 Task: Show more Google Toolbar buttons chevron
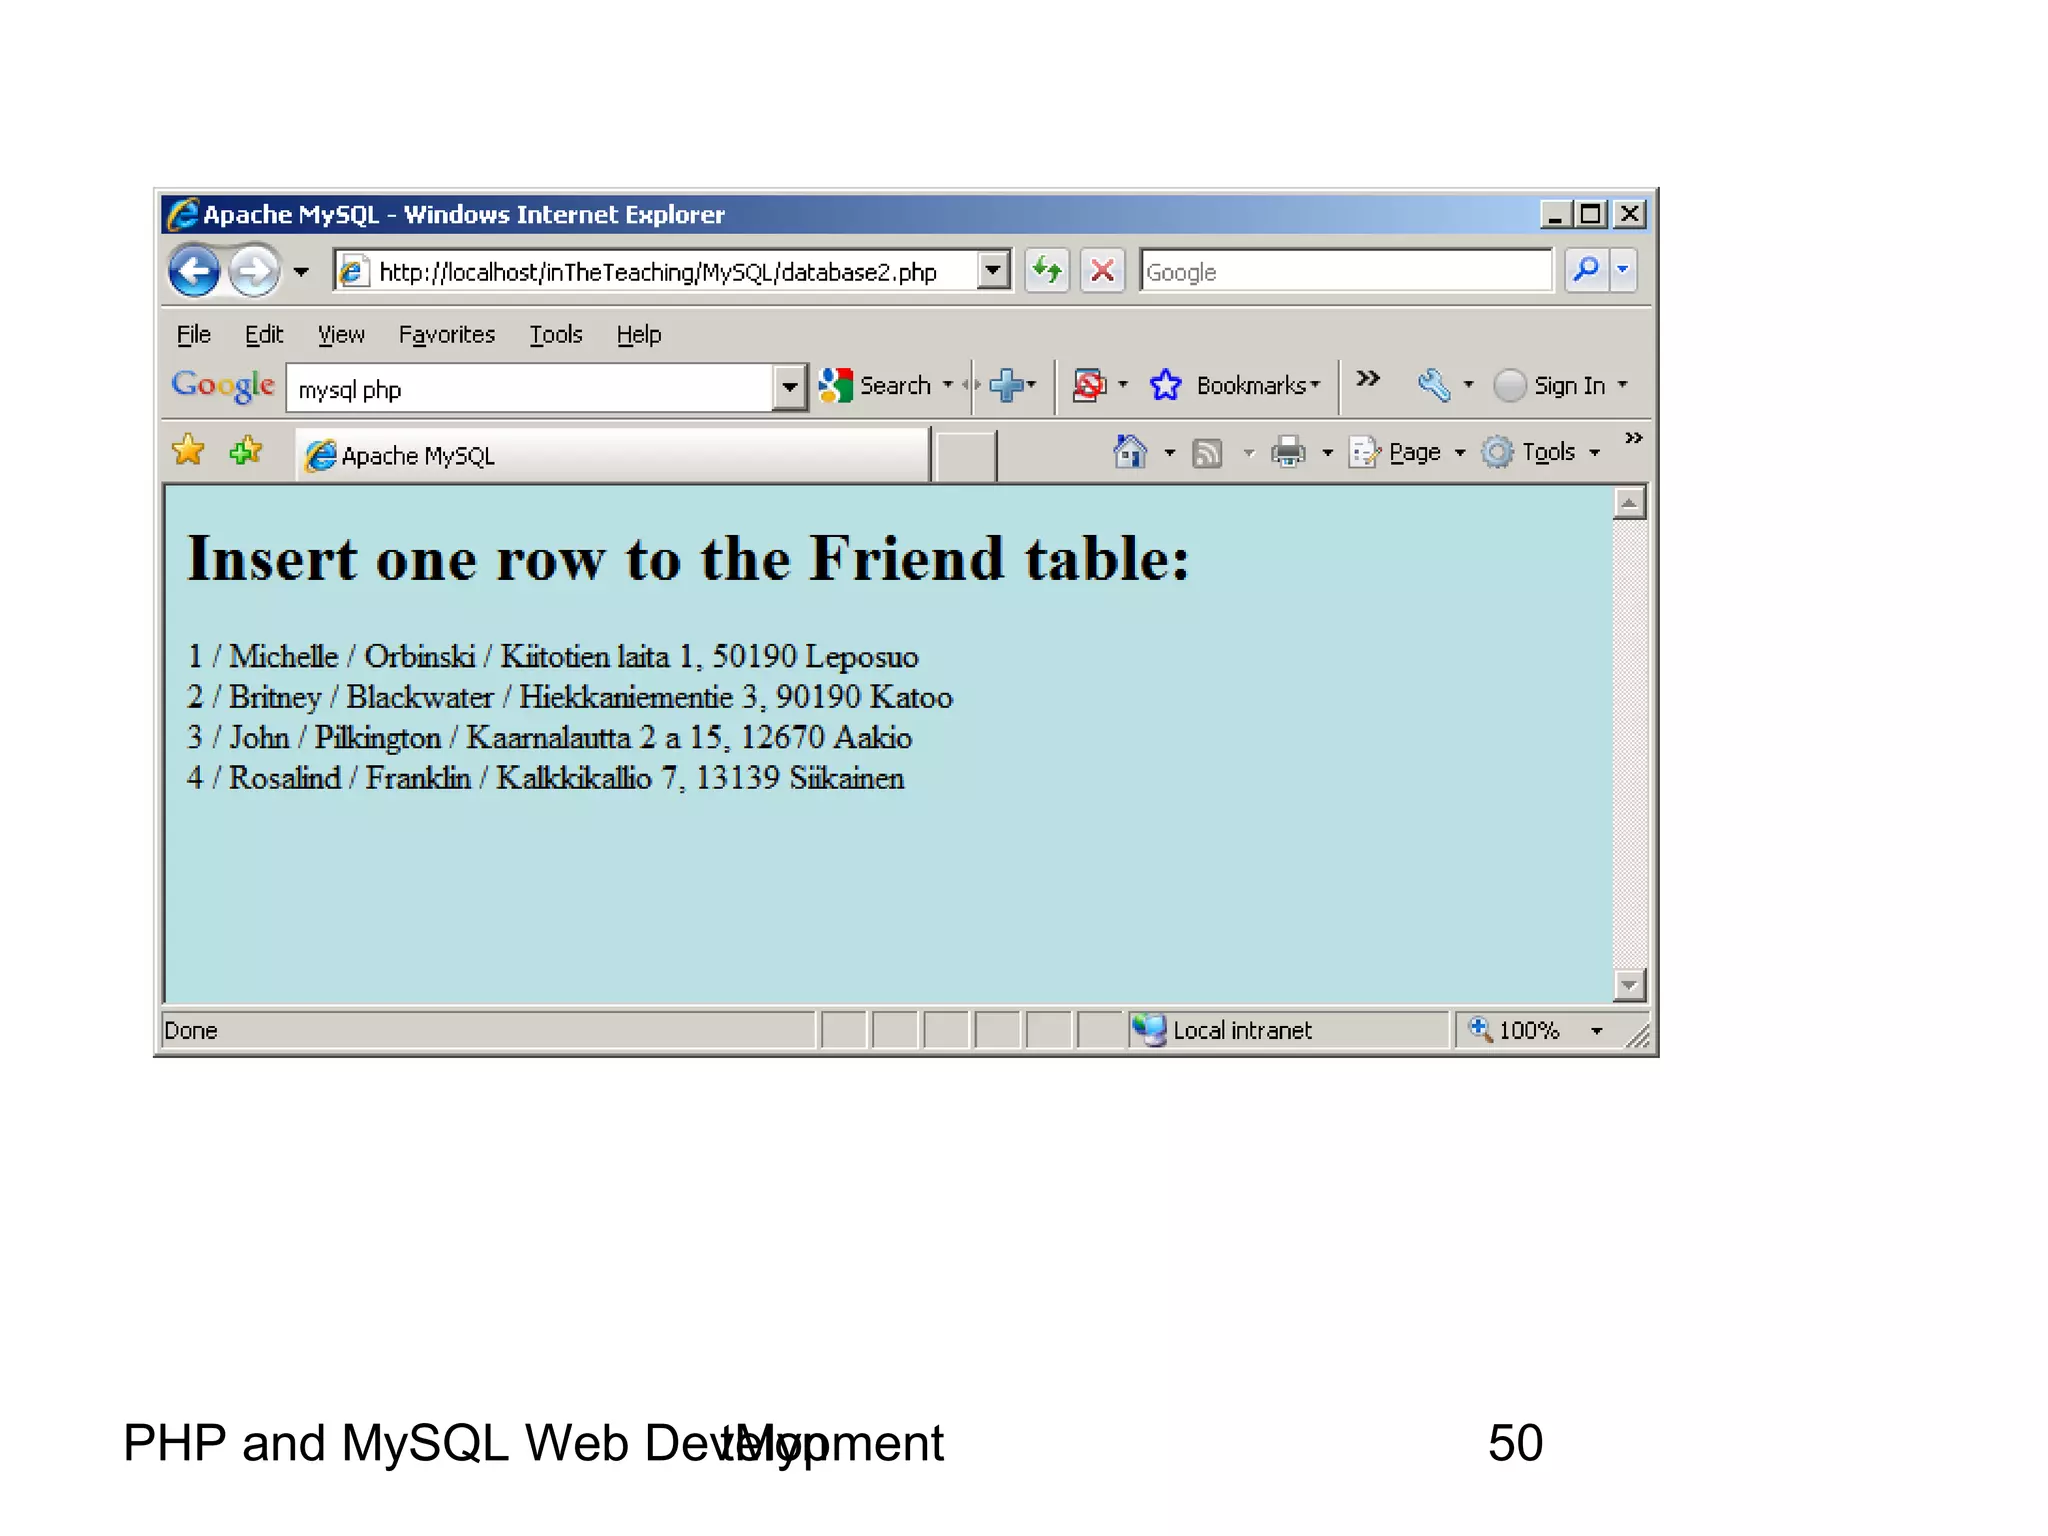[1368, 378]
